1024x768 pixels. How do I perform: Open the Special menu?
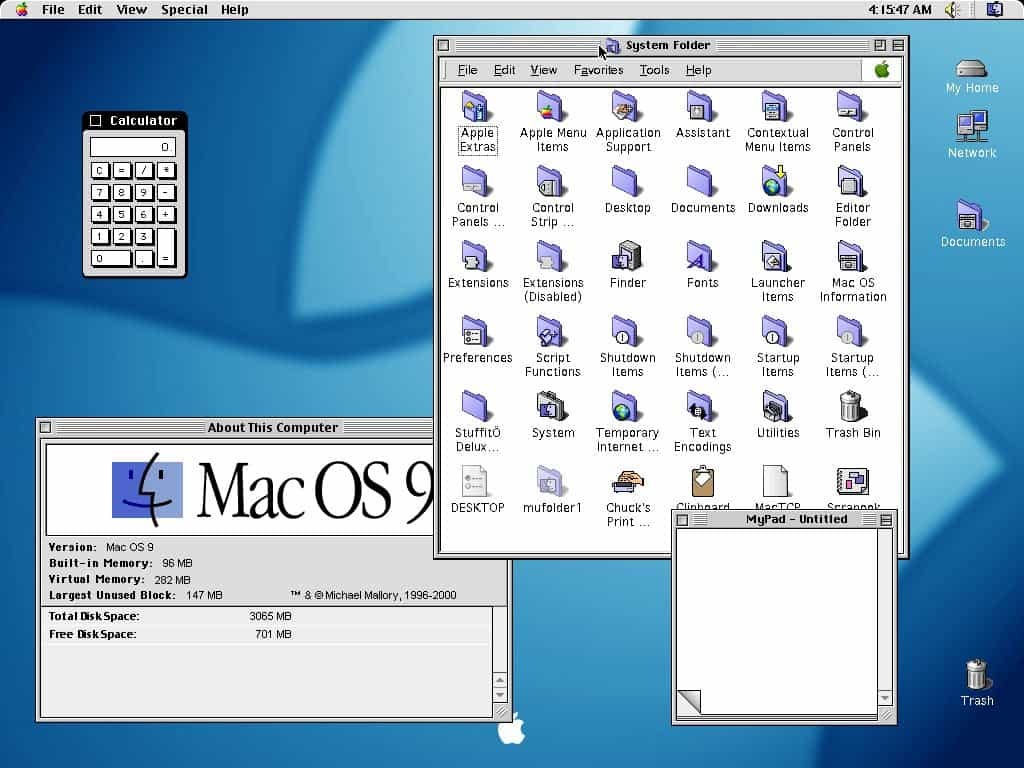point(184,9)
